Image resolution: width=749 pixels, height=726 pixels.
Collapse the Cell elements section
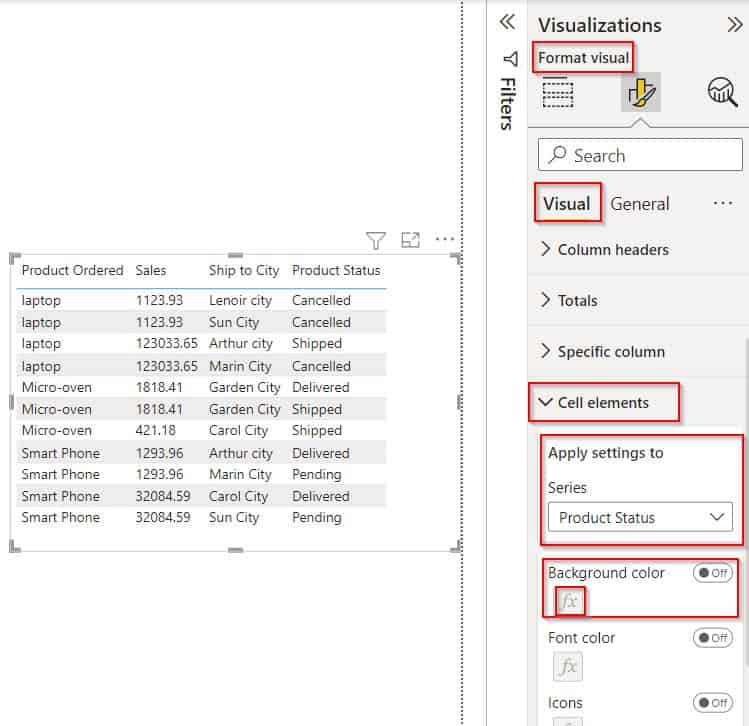594,403
